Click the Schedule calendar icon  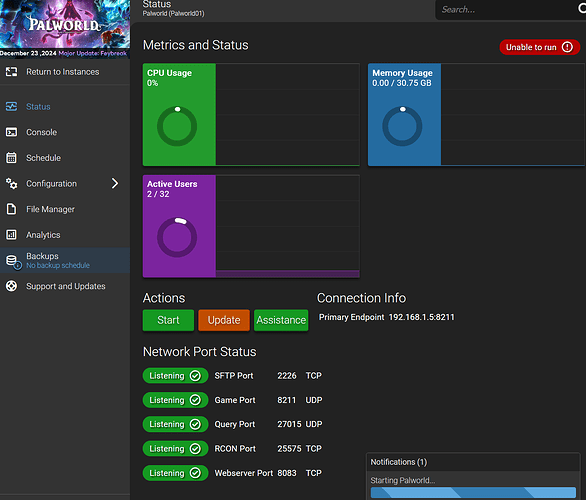pos(11,158)
